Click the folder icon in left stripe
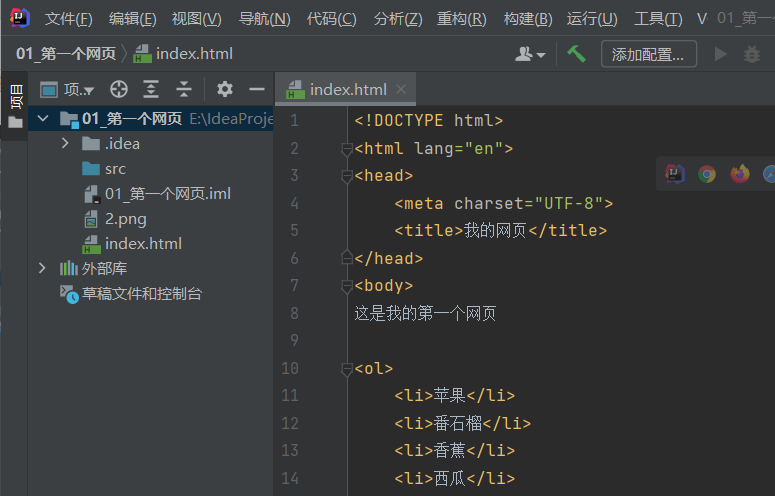Viewport: 775px width, 496px height. point(15,122)
